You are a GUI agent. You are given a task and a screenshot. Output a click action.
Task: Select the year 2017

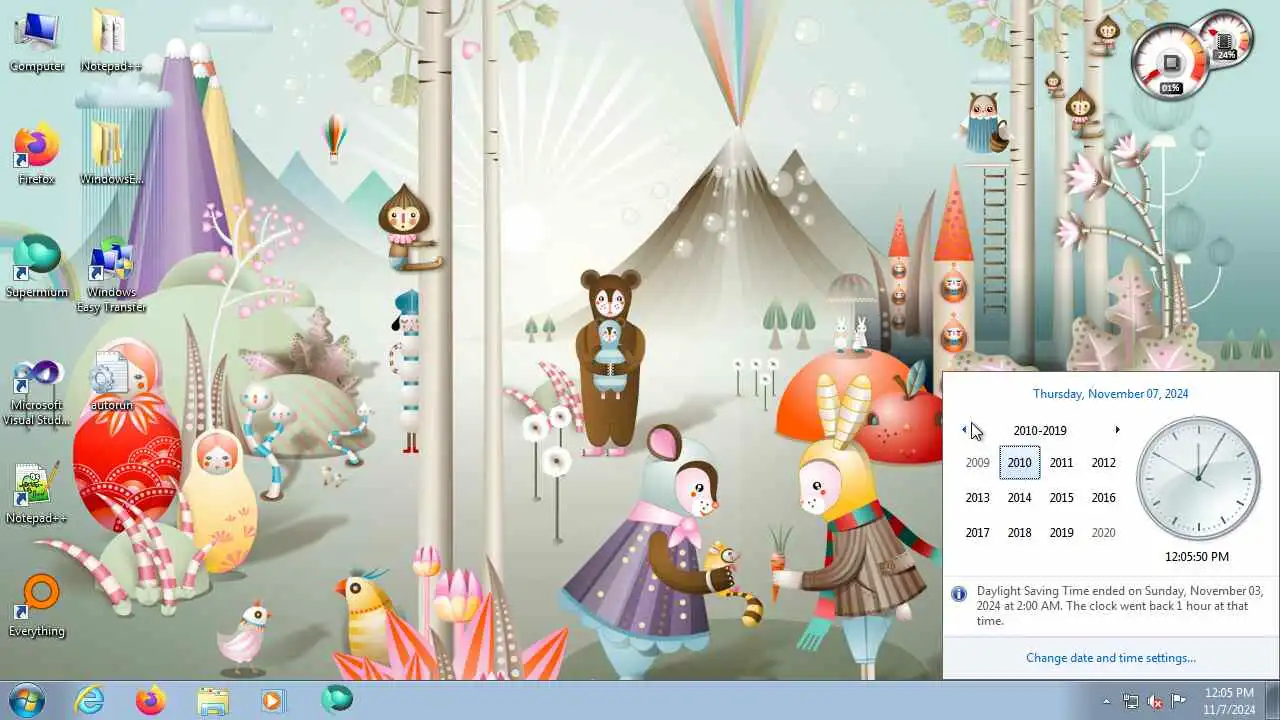[x=977, y=533]
